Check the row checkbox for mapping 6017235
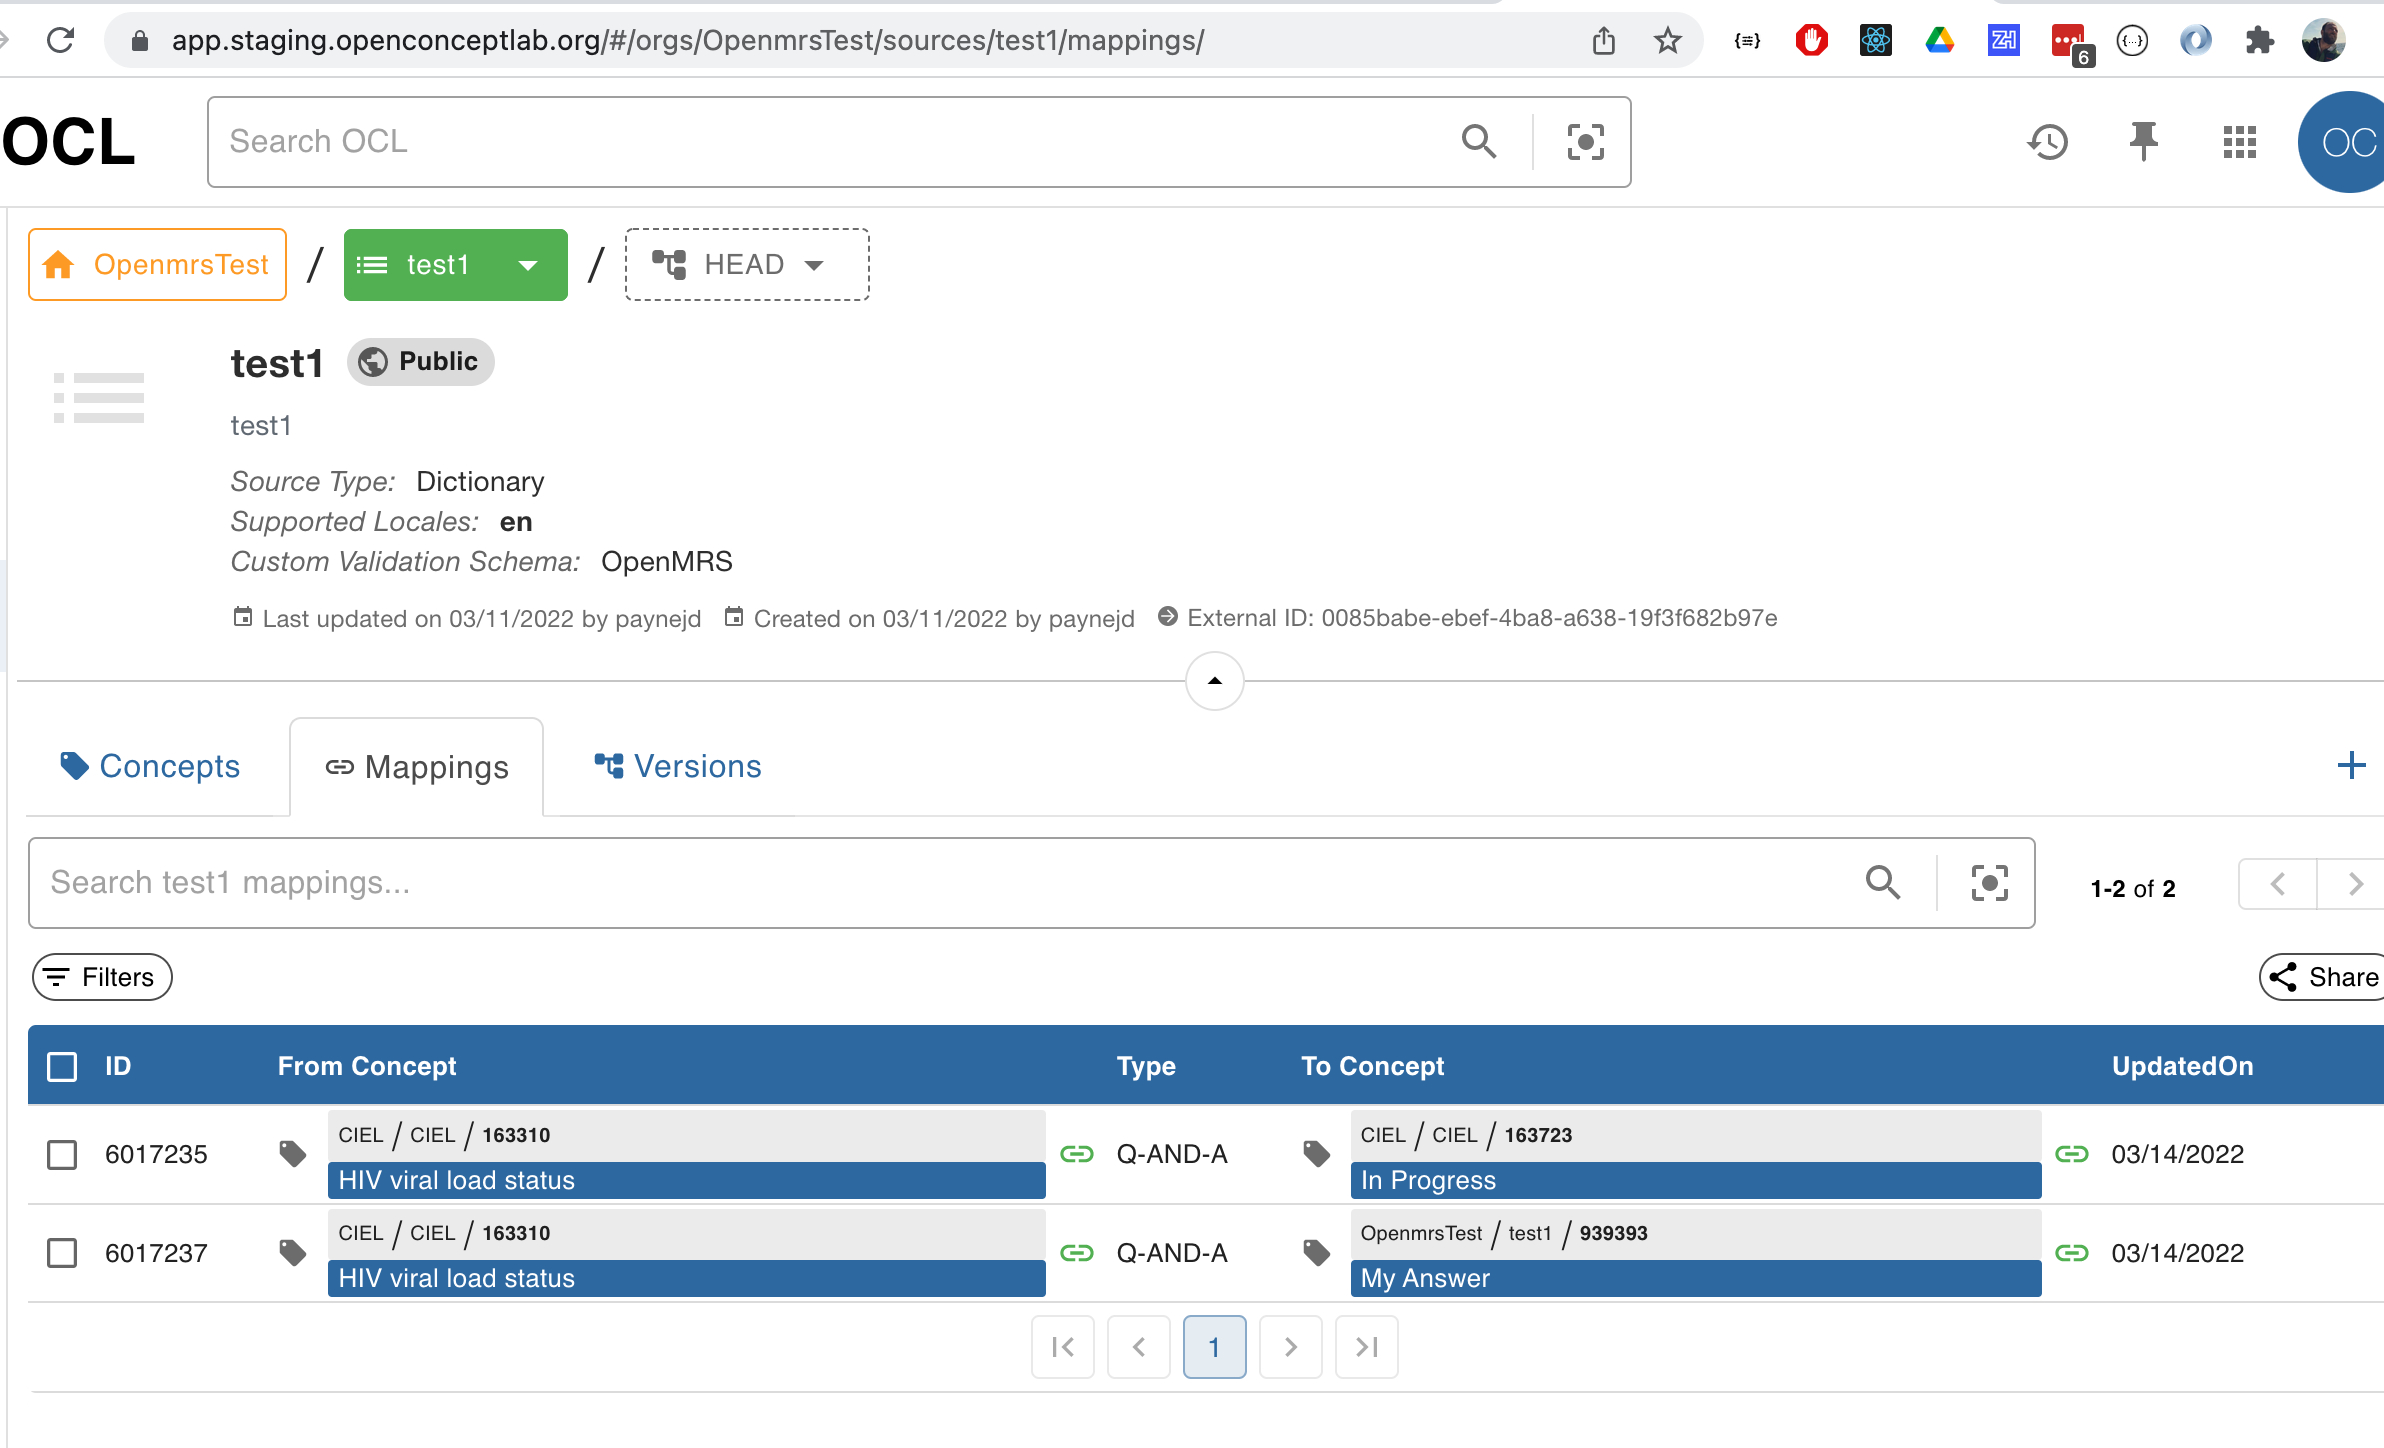The width and height of the screenshot is (2384, 1448). (61, 1154)
